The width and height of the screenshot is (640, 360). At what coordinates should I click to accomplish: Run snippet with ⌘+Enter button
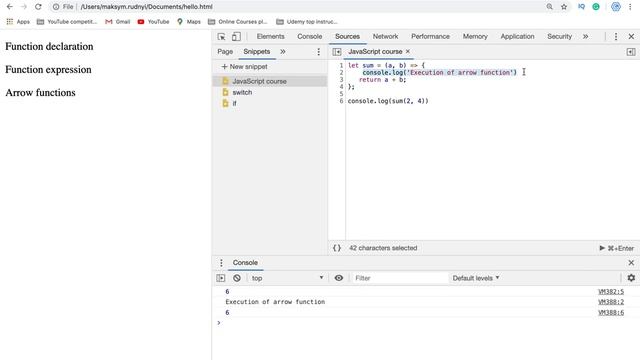tap(616, 248)
